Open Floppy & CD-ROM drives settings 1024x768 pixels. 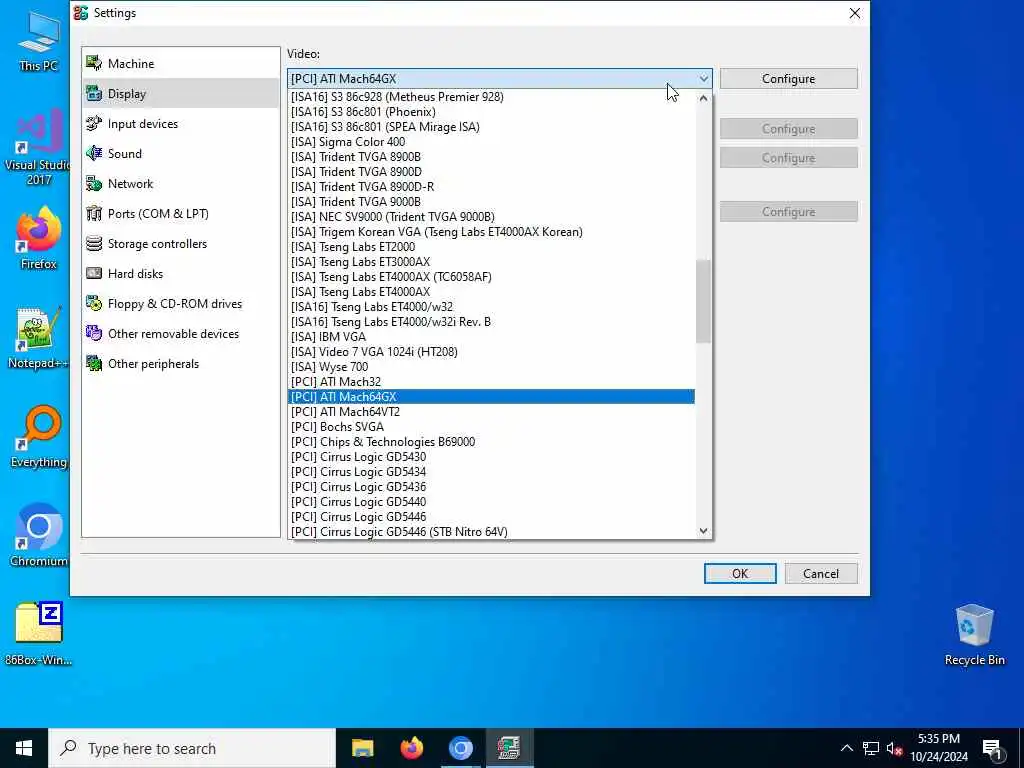181,304
